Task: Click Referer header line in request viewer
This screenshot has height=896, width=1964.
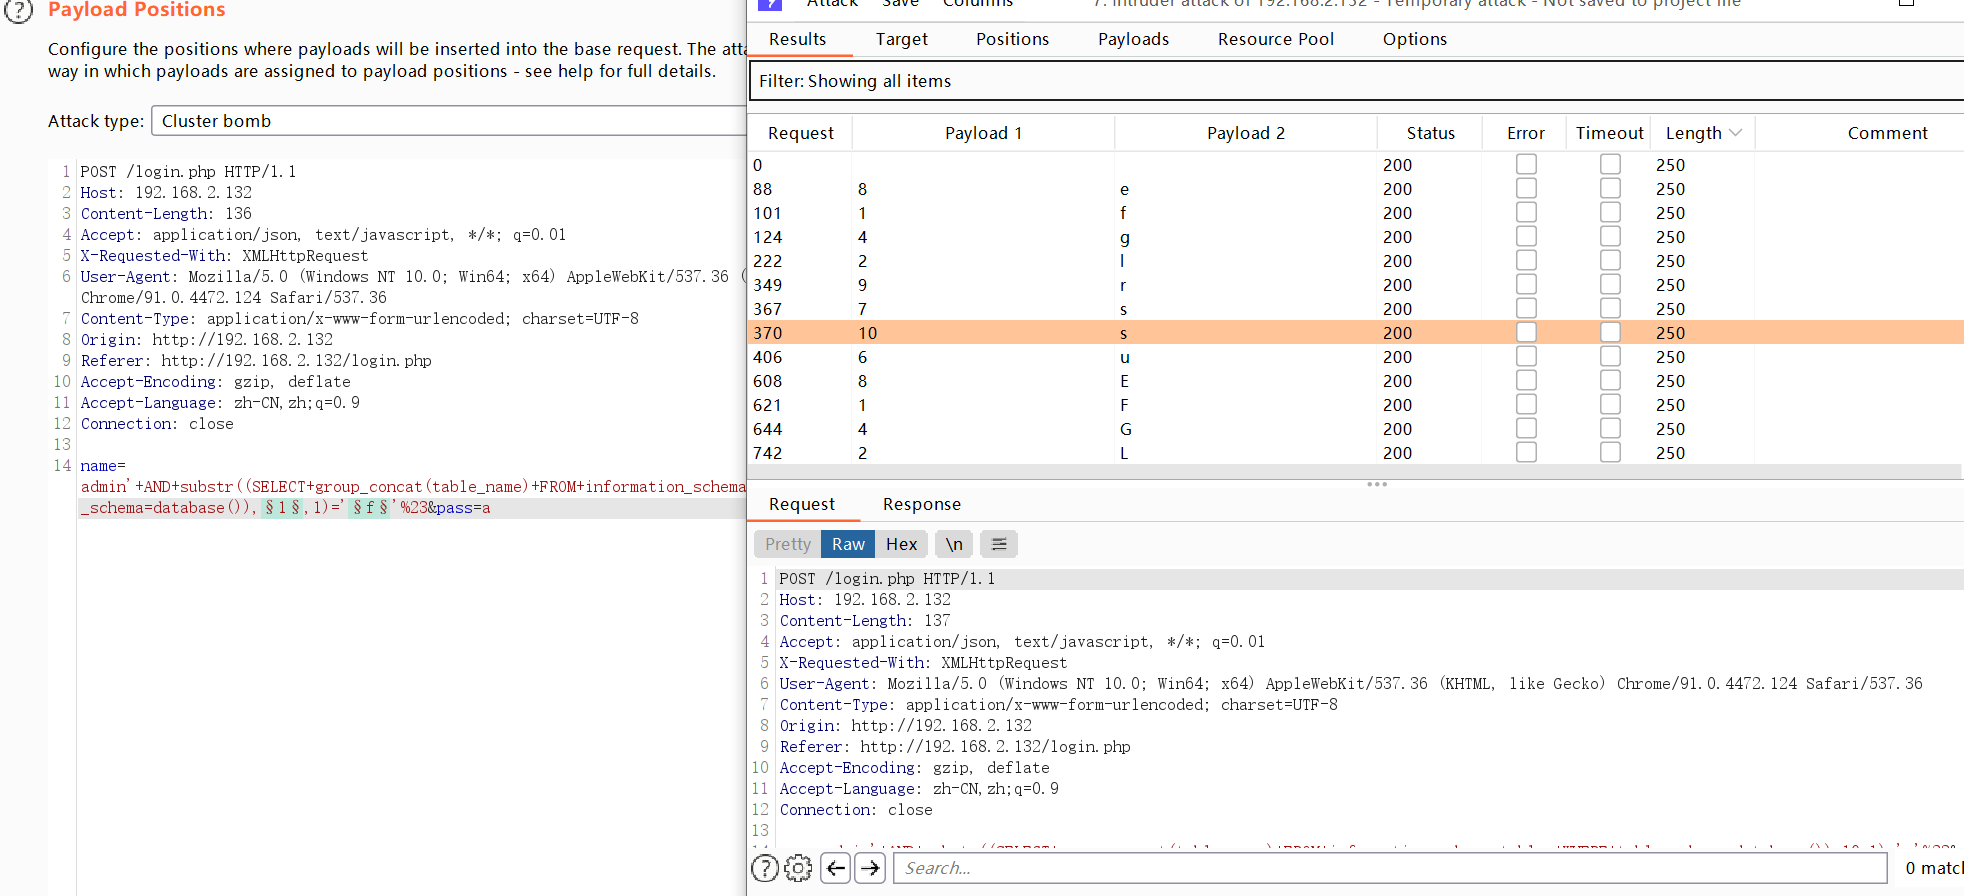Action: point(955,746)
